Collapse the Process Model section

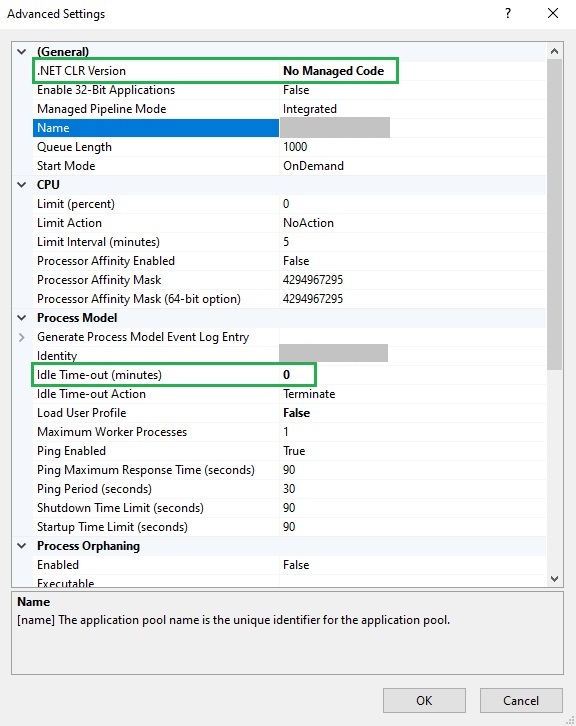tap(21, 318)
